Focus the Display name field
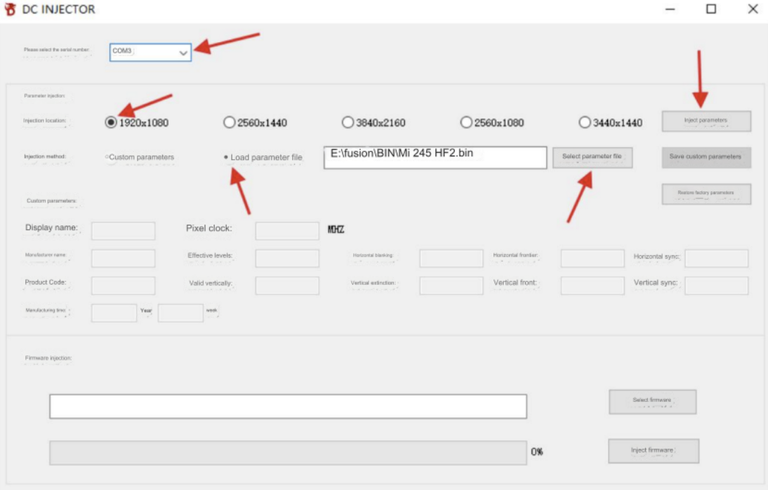Viewport: 768px width, 490px height. [x=123, y=231]
